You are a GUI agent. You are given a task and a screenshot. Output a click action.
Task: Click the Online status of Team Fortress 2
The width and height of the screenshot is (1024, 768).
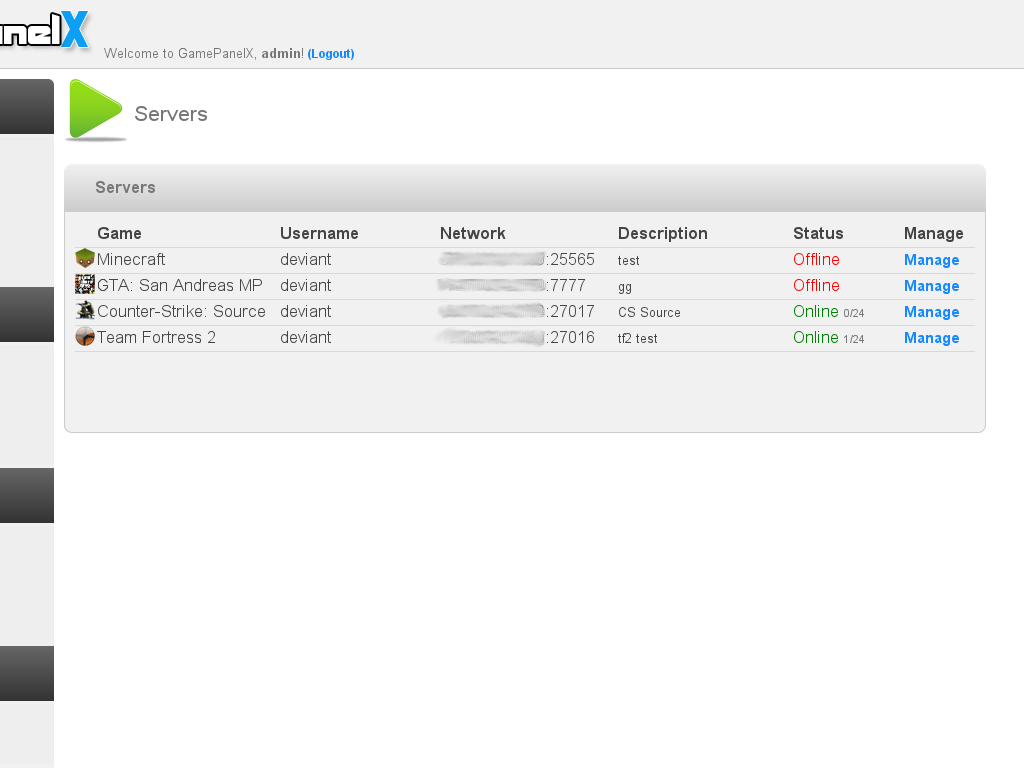[x=816, y=338]
